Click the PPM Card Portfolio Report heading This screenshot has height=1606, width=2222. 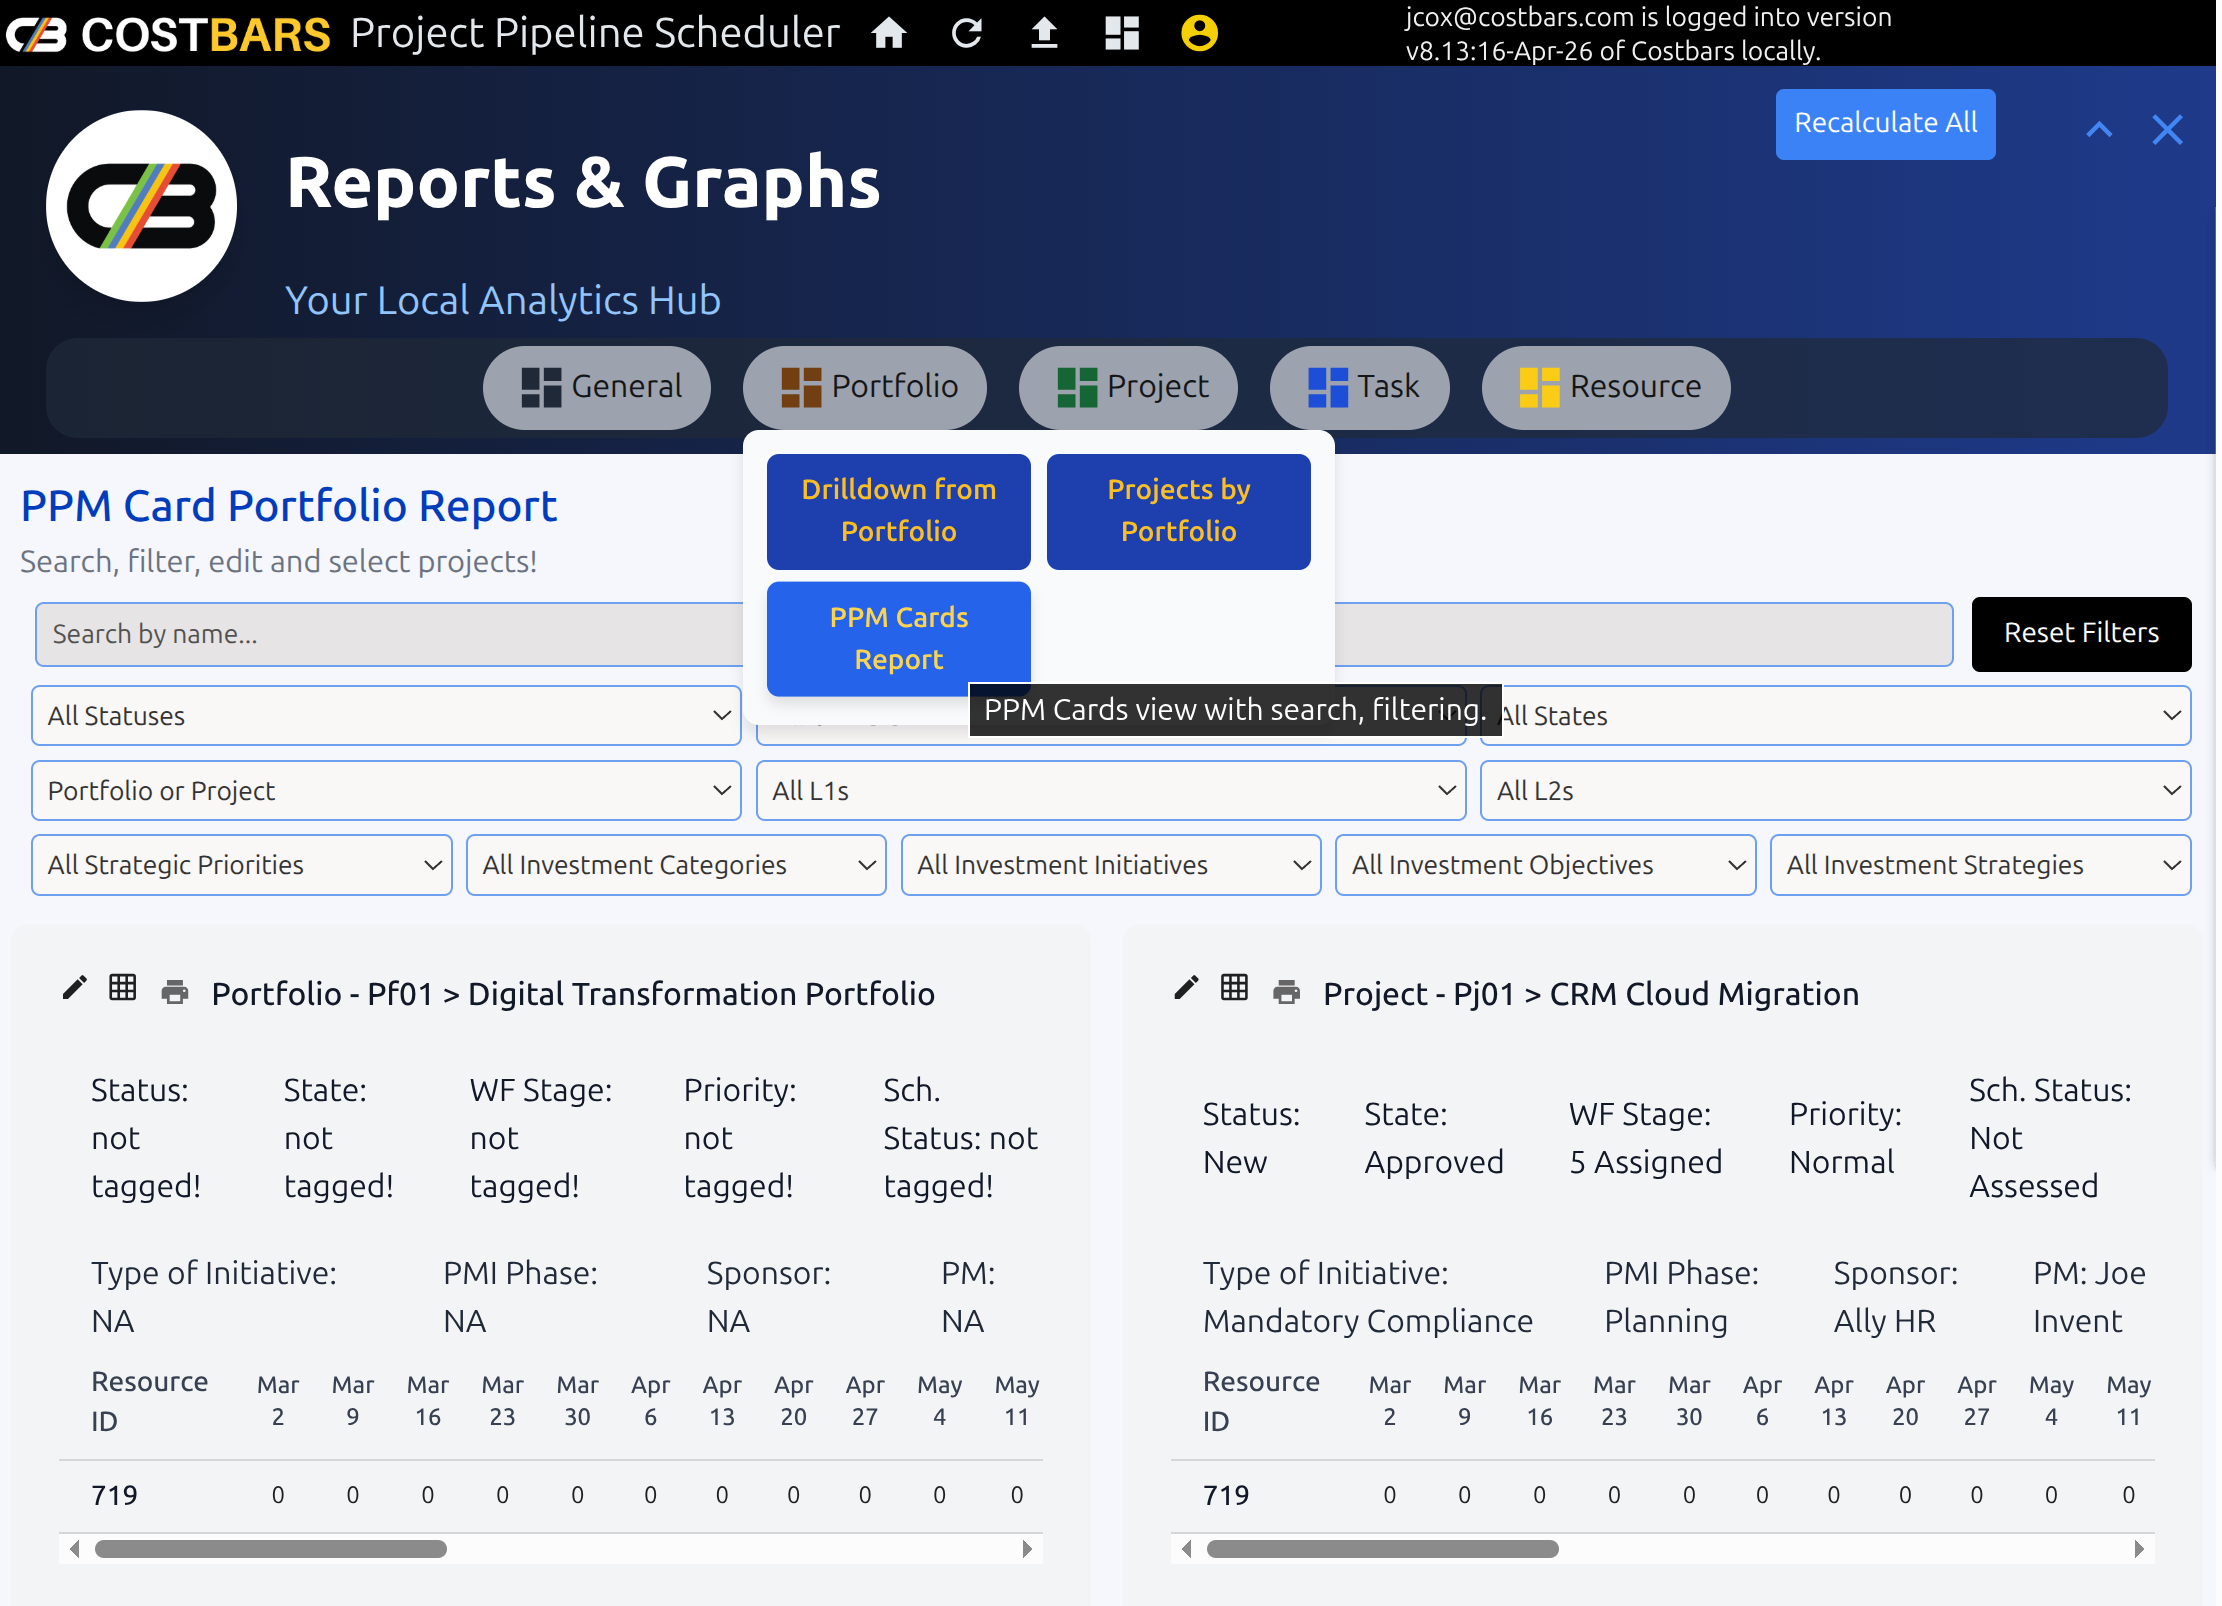tap(289, 506)
